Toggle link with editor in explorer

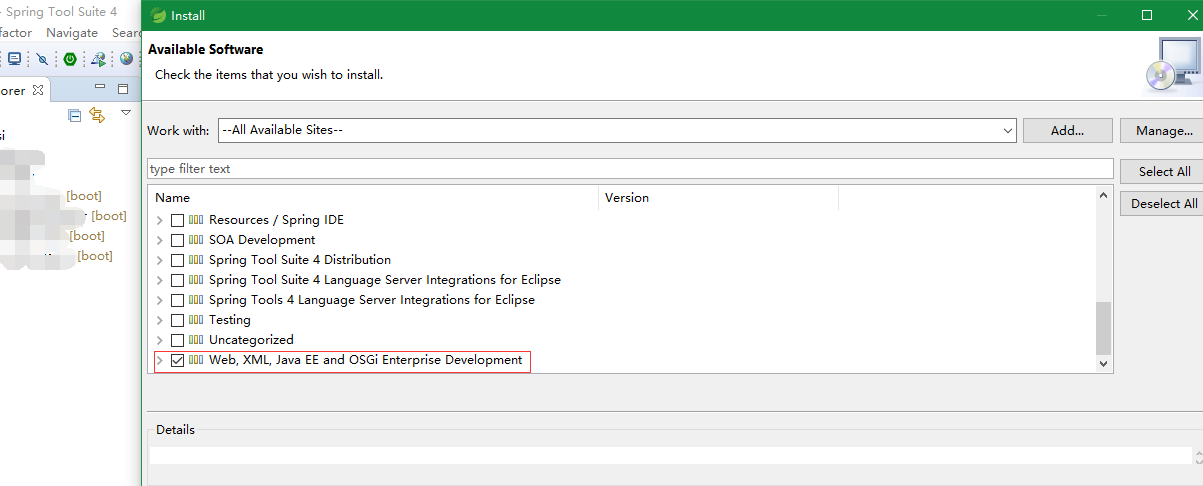tap(97, 115)
